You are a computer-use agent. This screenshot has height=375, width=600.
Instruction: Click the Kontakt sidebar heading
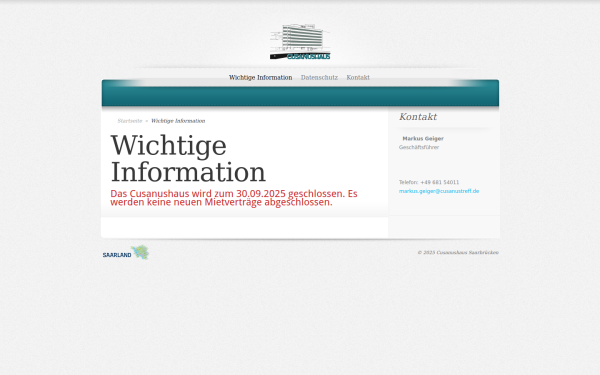(418, 117)
